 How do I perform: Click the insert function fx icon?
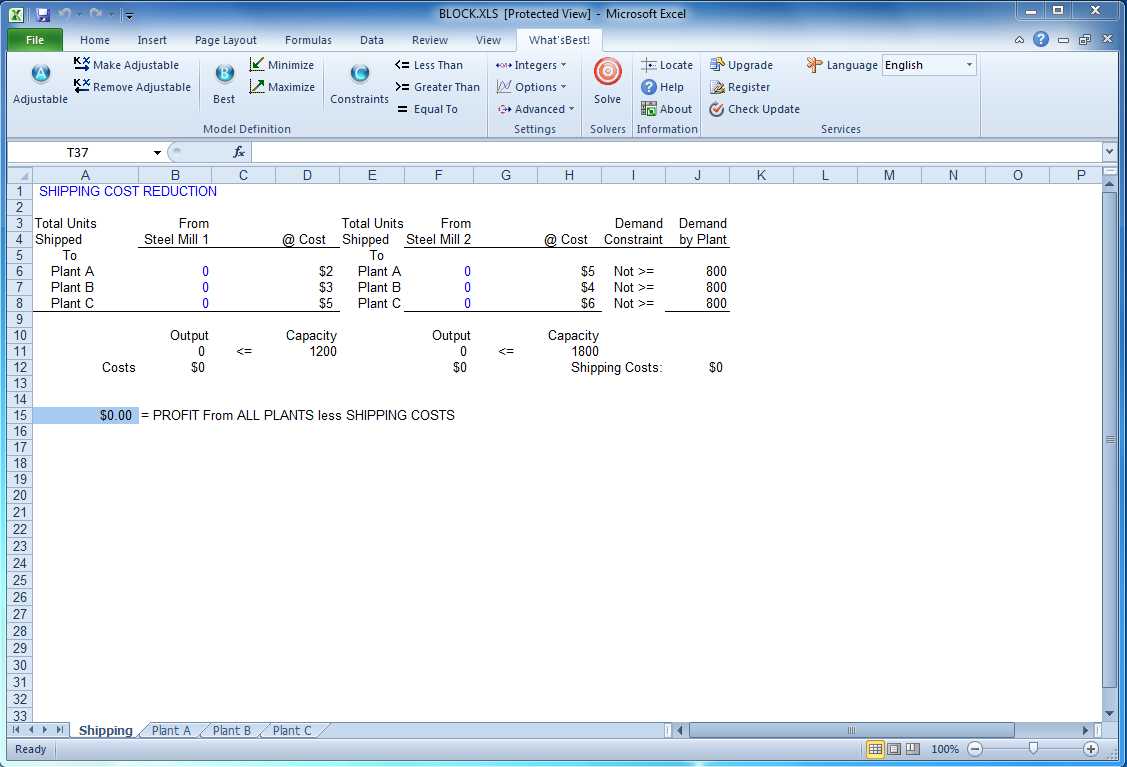coord(239,152)
